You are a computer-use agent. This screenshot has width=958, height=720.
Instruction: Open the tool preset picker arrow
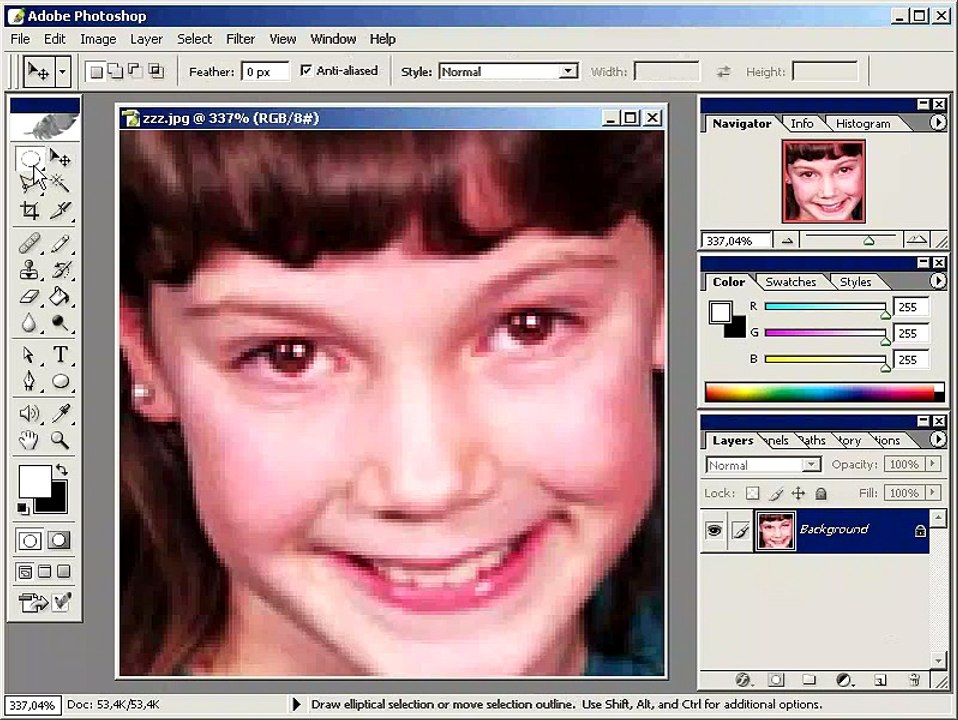tap(62, 72)
